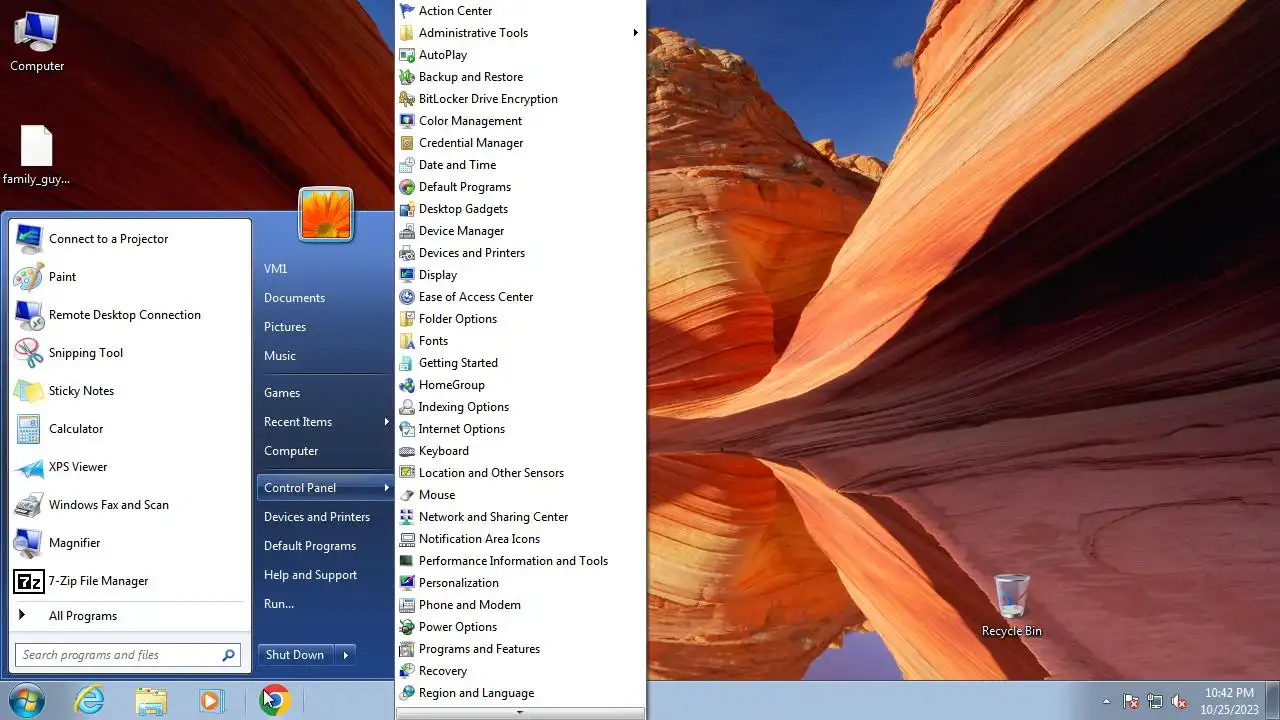Click the muted volume tray icon
The width and height of the screenshot is (1280, 720).
1179,701
